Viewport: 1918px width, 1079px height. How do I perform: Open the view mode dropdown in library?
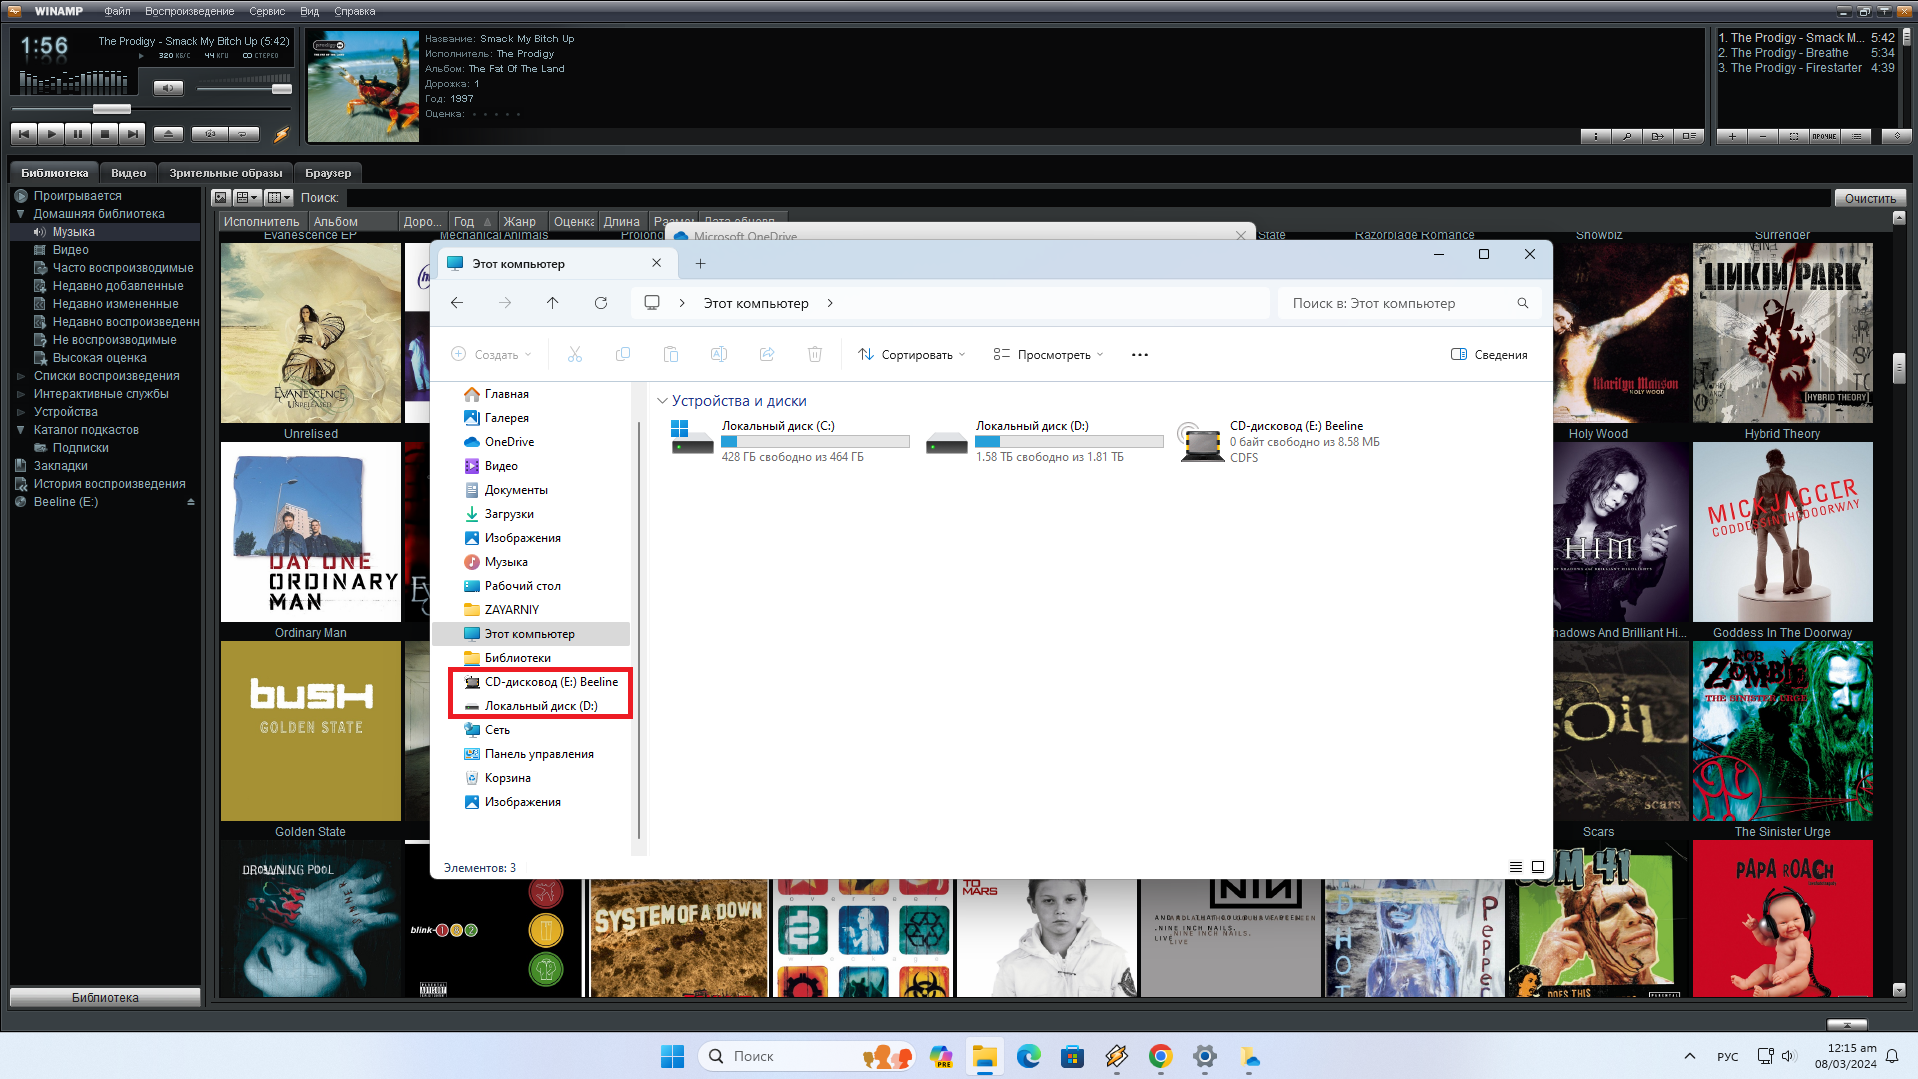tap(247, 198)
